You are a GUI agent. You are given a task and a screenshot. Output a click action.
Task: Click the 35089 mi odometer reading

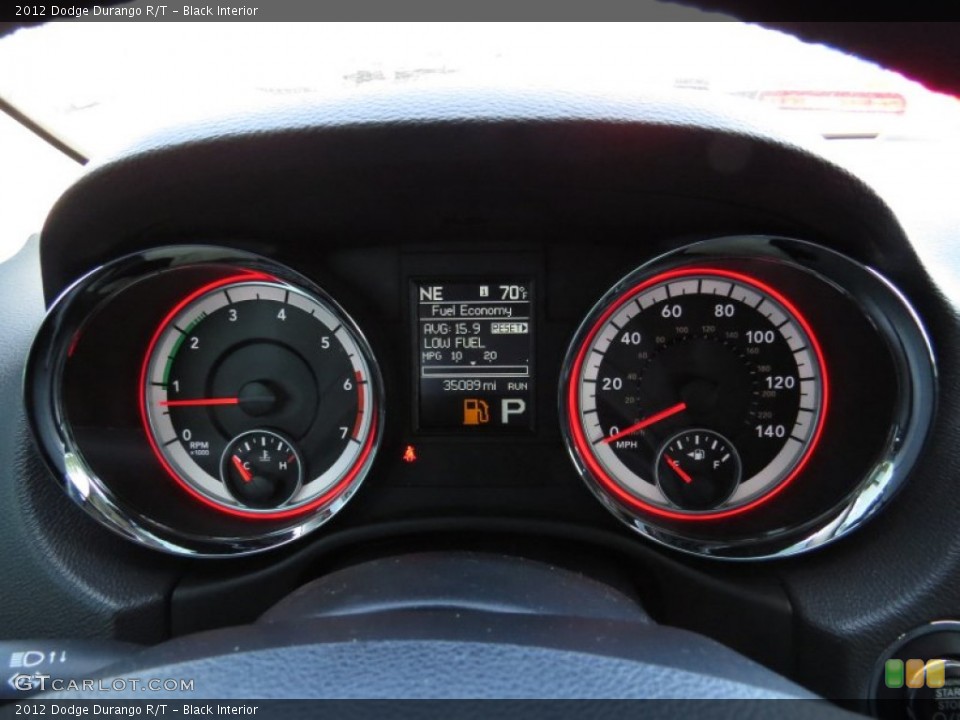(470, 386)
